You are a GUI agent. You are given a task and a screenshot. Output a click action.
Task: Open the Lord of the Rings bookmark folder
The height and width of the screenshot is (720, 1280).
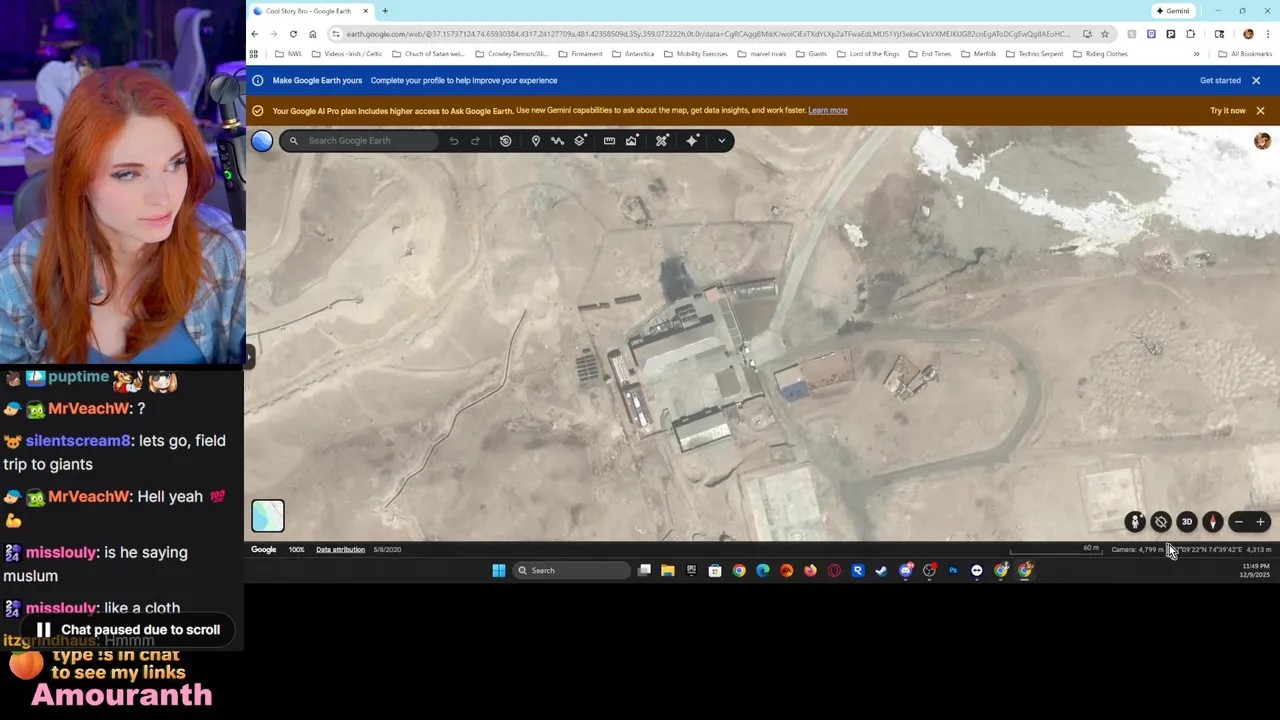click(869, 54)
